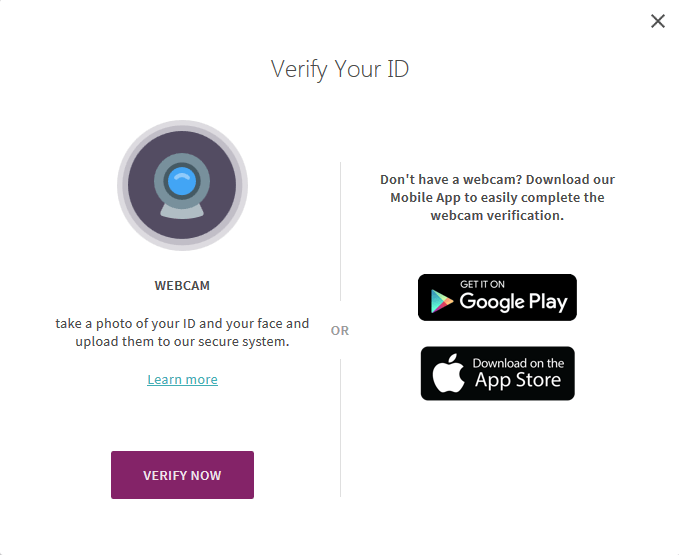
Task: Click the OR divider text
Action: (x=340, y=331)
